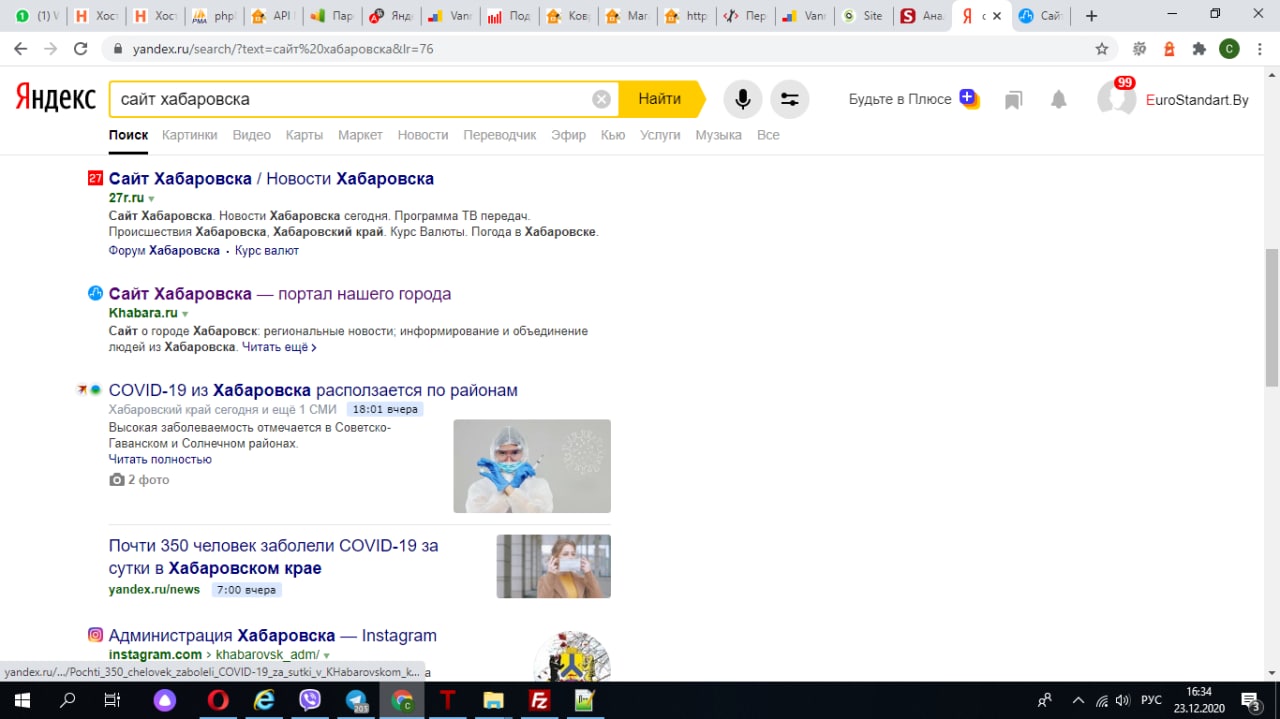Open medic in mask news thumbnail
This screenshot has height=719, width=1280.
[x=532, y=466]
